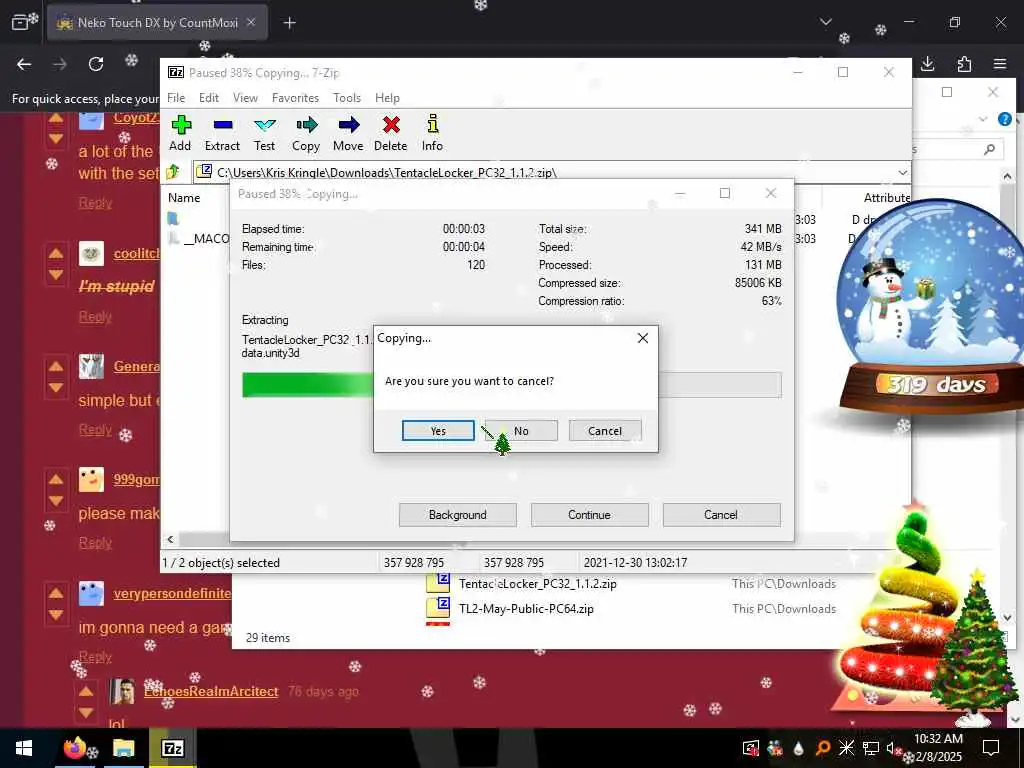
Task: Open the browser downloads icon
Action: (x=927, y=64)
